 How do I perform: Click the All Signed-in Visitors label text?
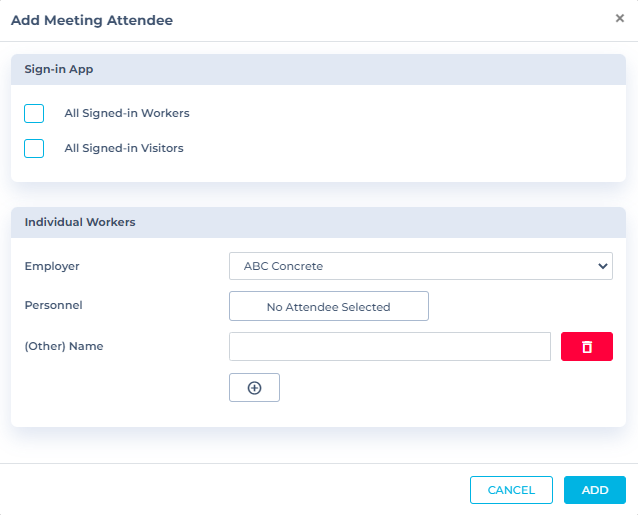coord(124,148)
